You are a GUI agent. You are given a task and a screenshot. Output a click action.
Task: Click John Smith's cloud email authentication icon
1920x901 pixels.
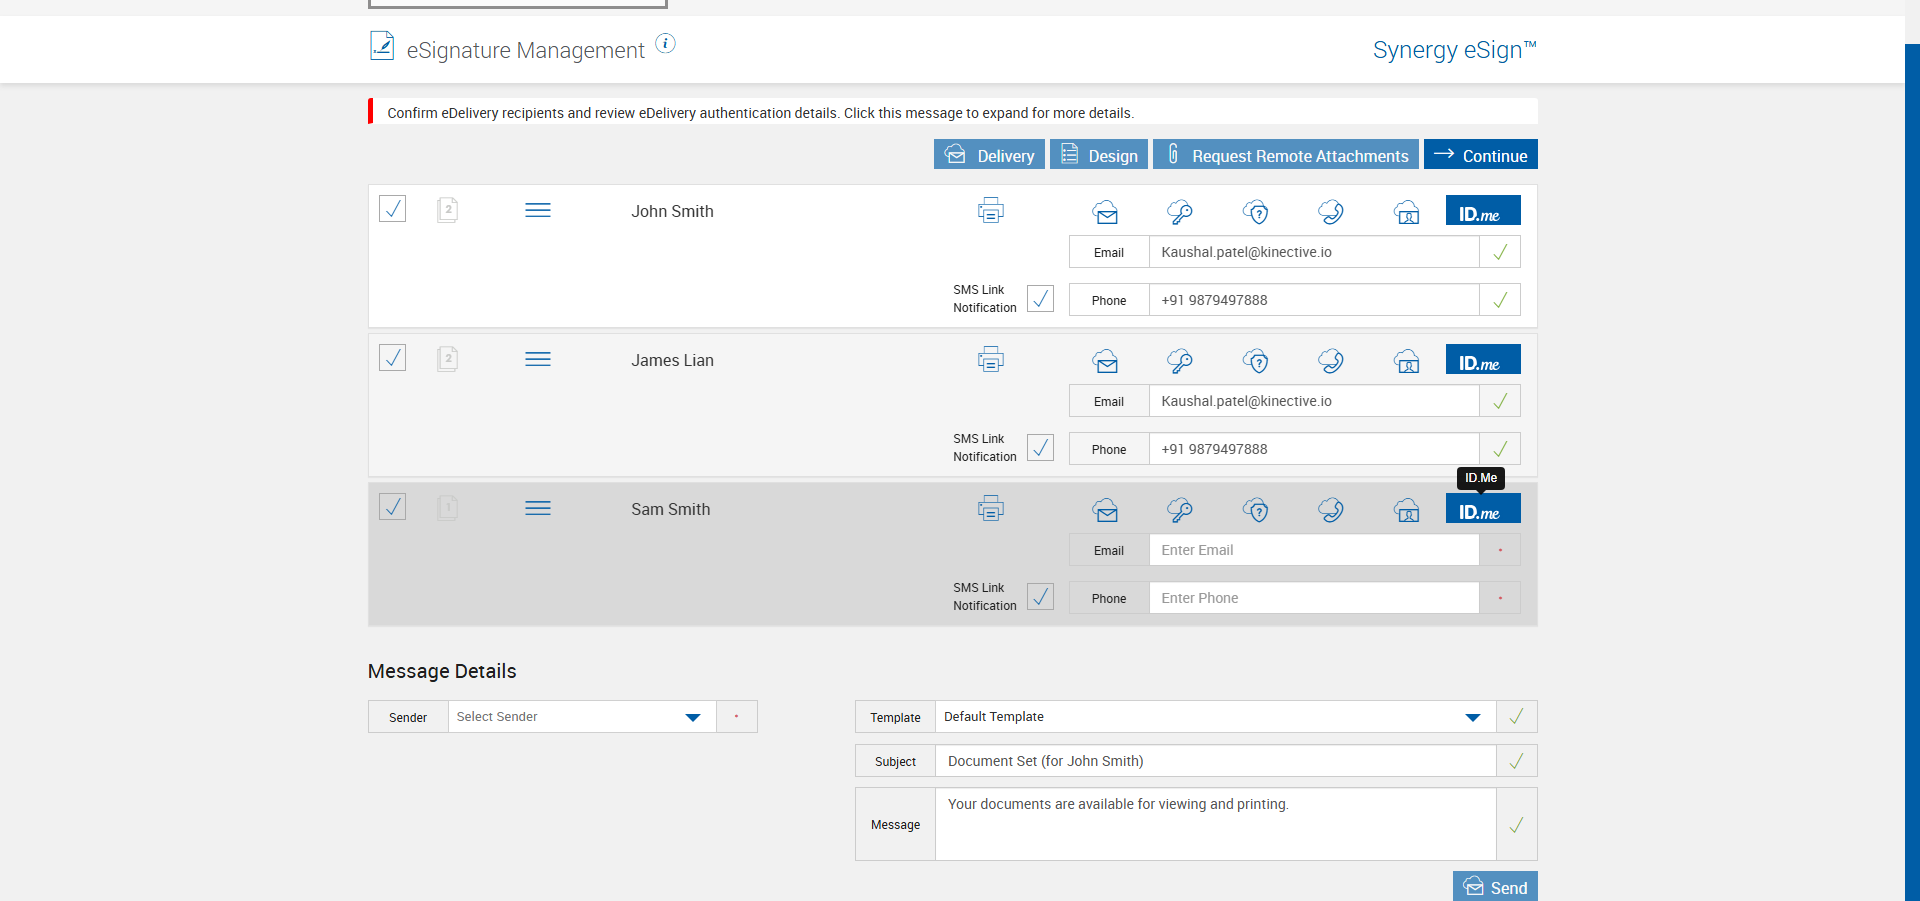(x=1105, y=212)
